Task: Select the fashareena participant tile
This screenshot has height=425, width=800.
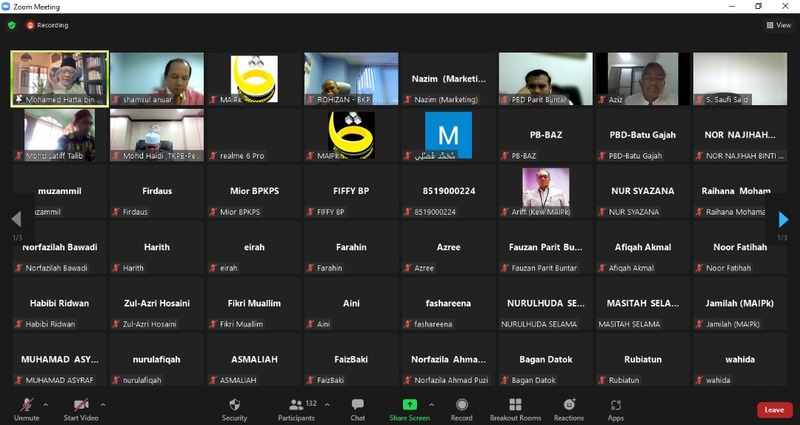Action: tap(448, 304)
